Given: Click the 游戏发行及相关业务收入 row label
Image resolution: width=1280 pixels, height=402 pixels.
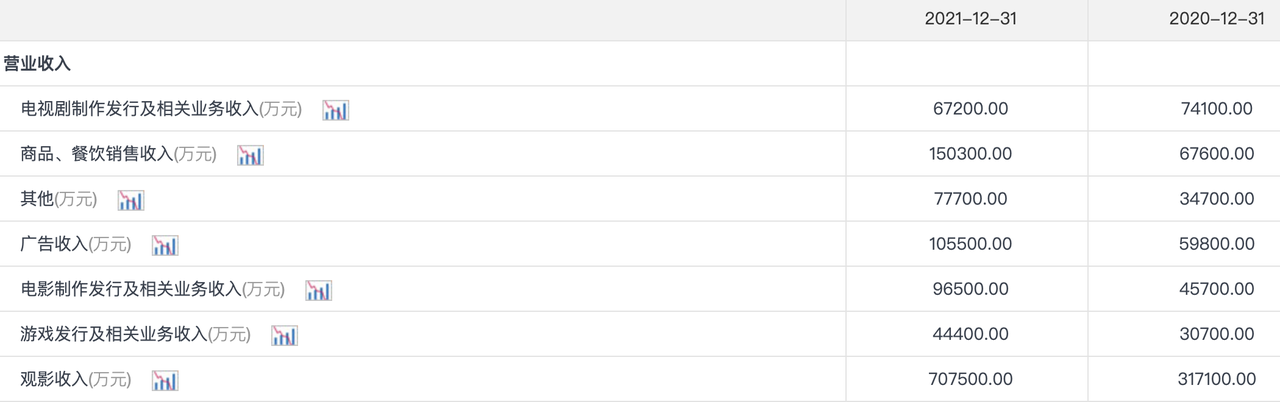Looking at the screenshot, I should click(114, 334).
